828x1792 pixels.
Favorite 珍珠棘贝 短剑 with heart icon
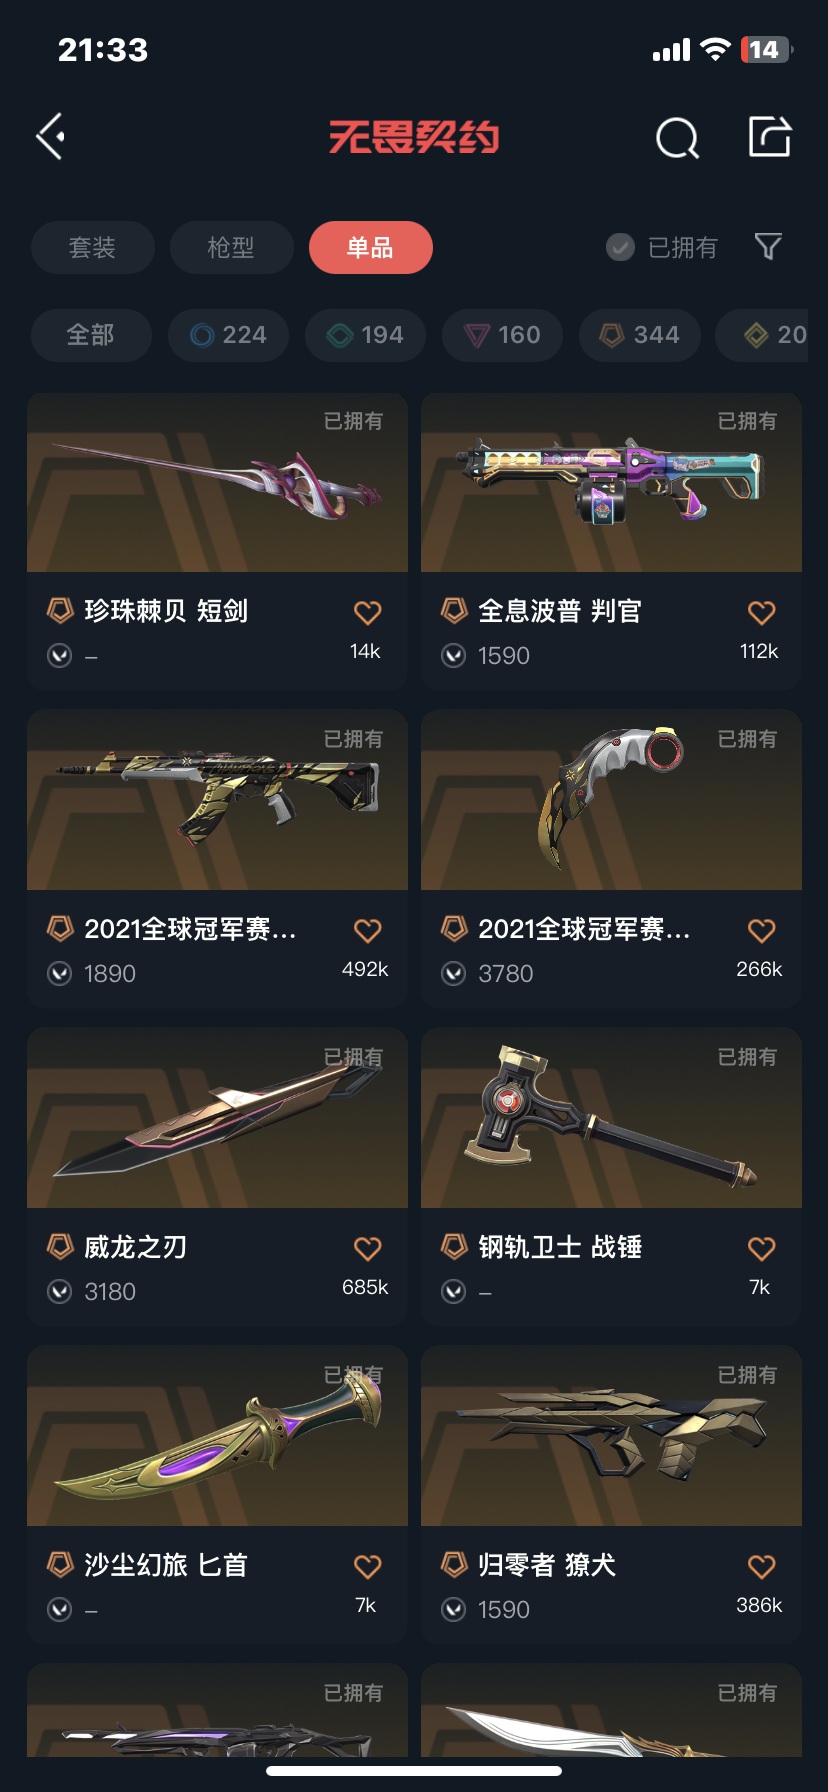pyautogui.click(x=368, y=612)
